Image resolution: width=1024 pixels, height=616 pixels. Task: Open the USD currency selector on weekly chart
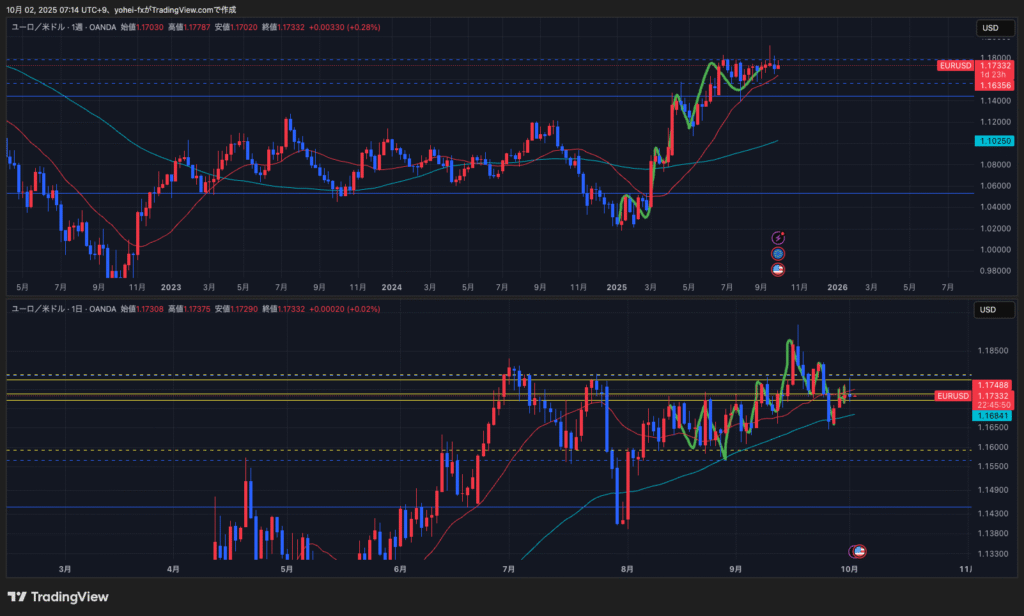[x=990, y=28]
